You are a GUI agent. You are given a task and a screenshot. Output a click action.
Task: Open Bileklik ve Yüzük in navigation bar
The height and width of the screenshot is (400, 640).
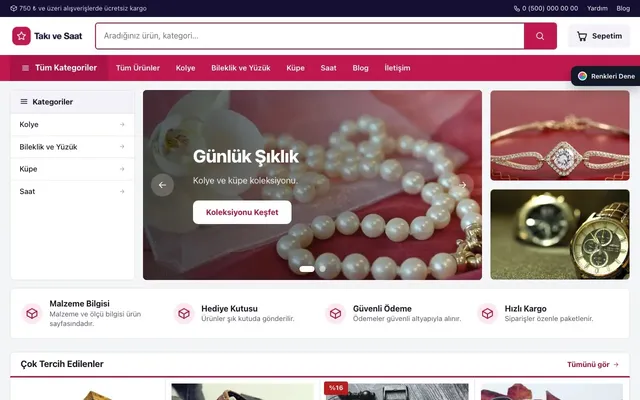pos(241,68)
